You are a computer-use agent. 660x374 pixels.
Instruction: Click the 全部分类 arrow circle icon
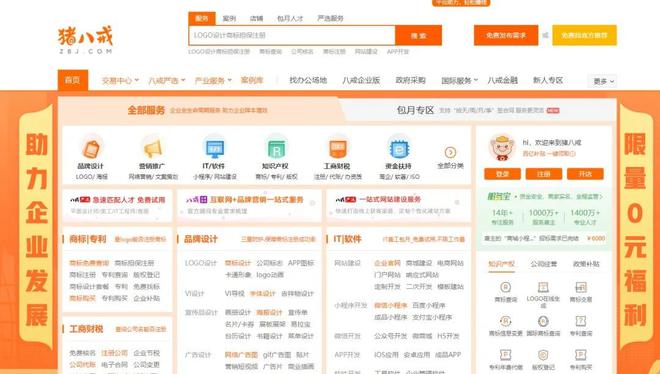coord(450,152)
